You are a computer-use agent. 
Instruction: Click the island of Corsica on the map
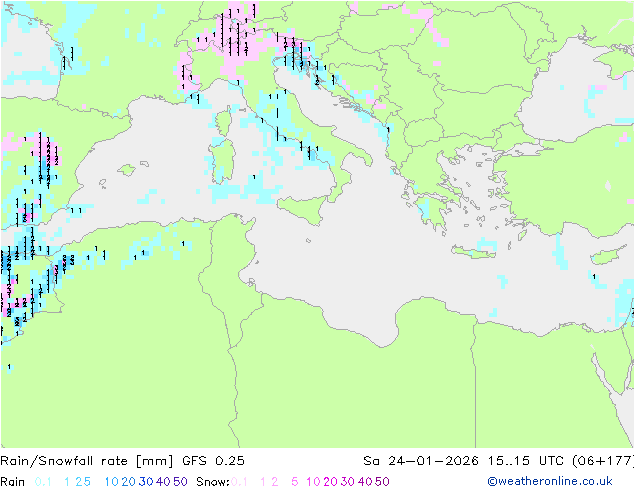point(224,122)
